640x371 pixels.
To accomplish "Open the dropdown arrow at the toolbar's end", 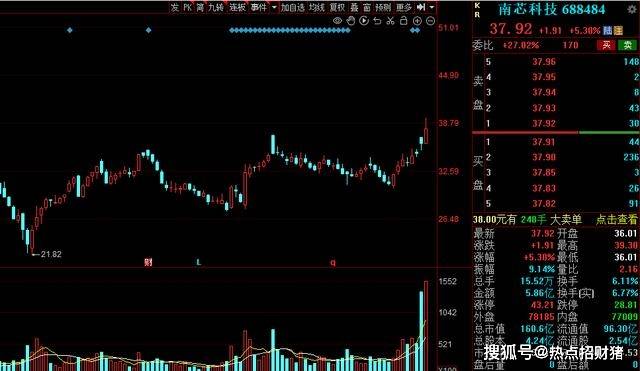I will click(x=432, y=7).
